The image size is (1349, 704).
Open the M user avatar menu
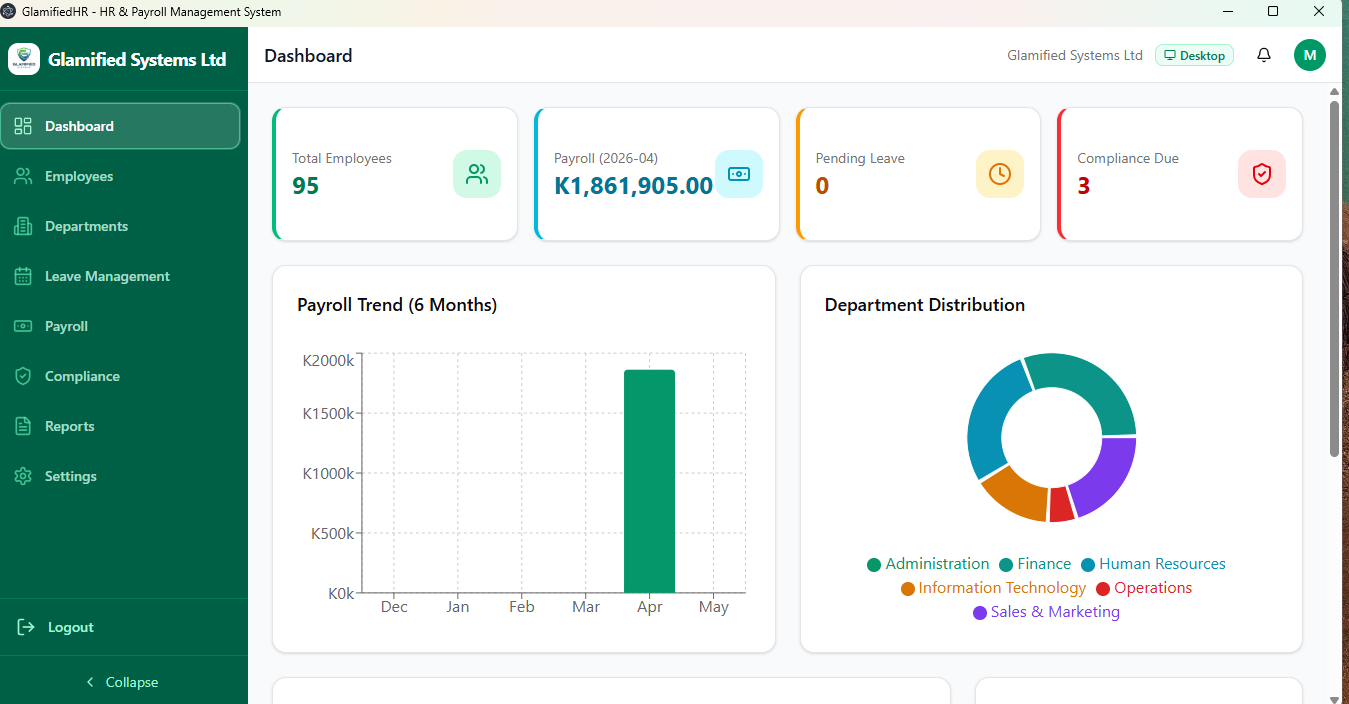point(1310,55)
